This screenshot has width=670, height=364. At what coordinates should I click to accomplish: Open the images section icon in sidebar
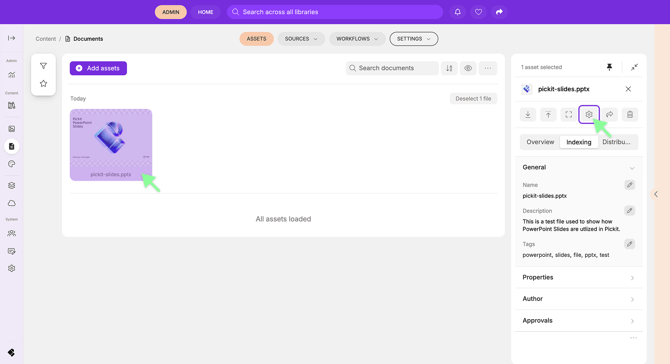click(12, 129)
